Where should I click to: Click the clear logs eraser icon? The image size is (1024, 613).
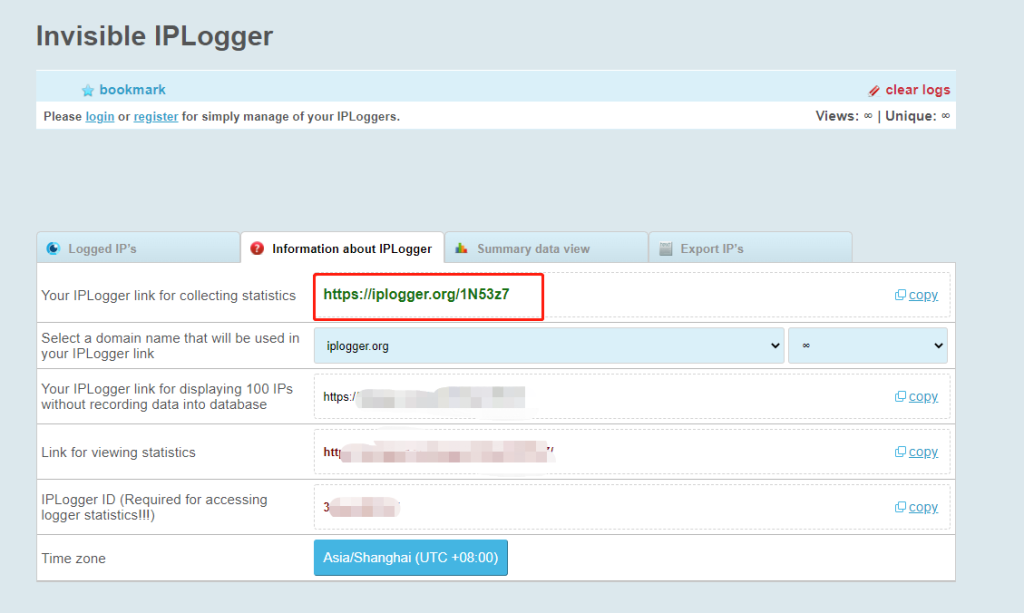874,90
